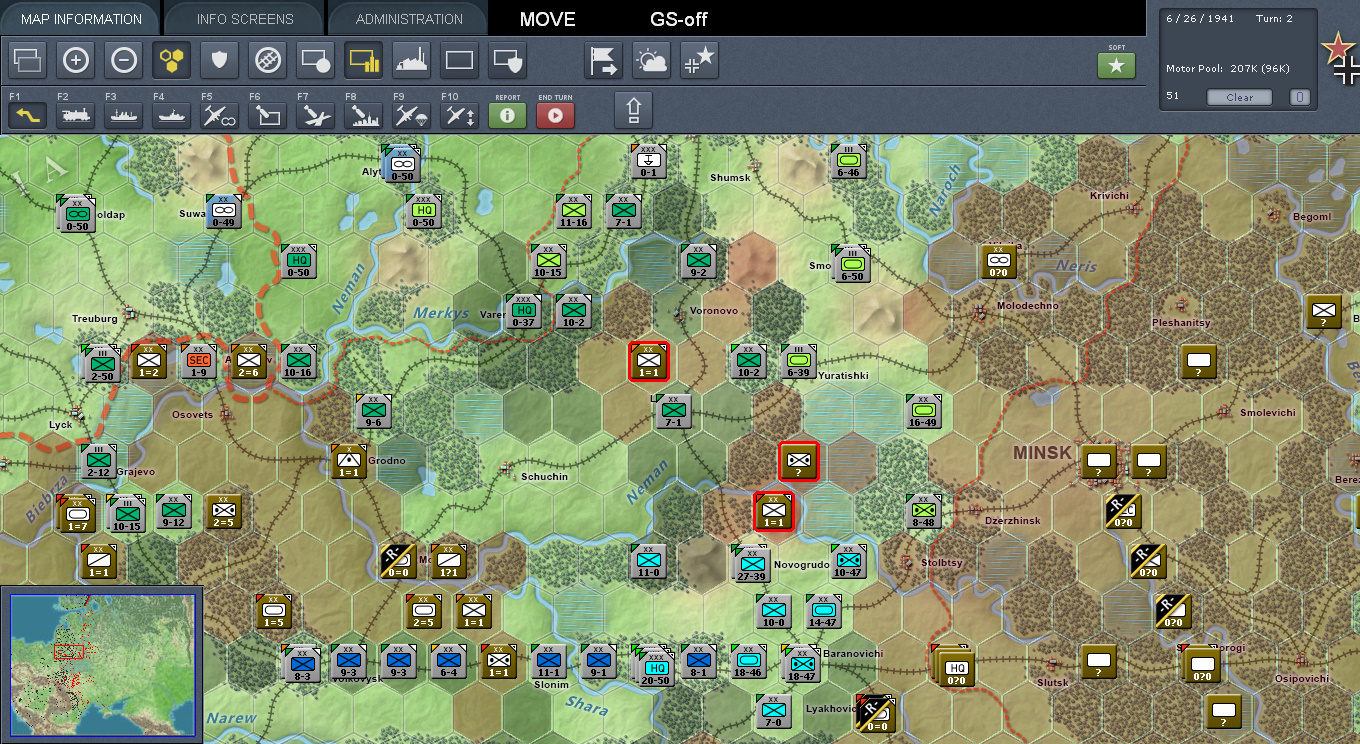This screenshot has height=744, width=1360.
Task: Click the Molodechno town label
Action: coord(1029,306)
